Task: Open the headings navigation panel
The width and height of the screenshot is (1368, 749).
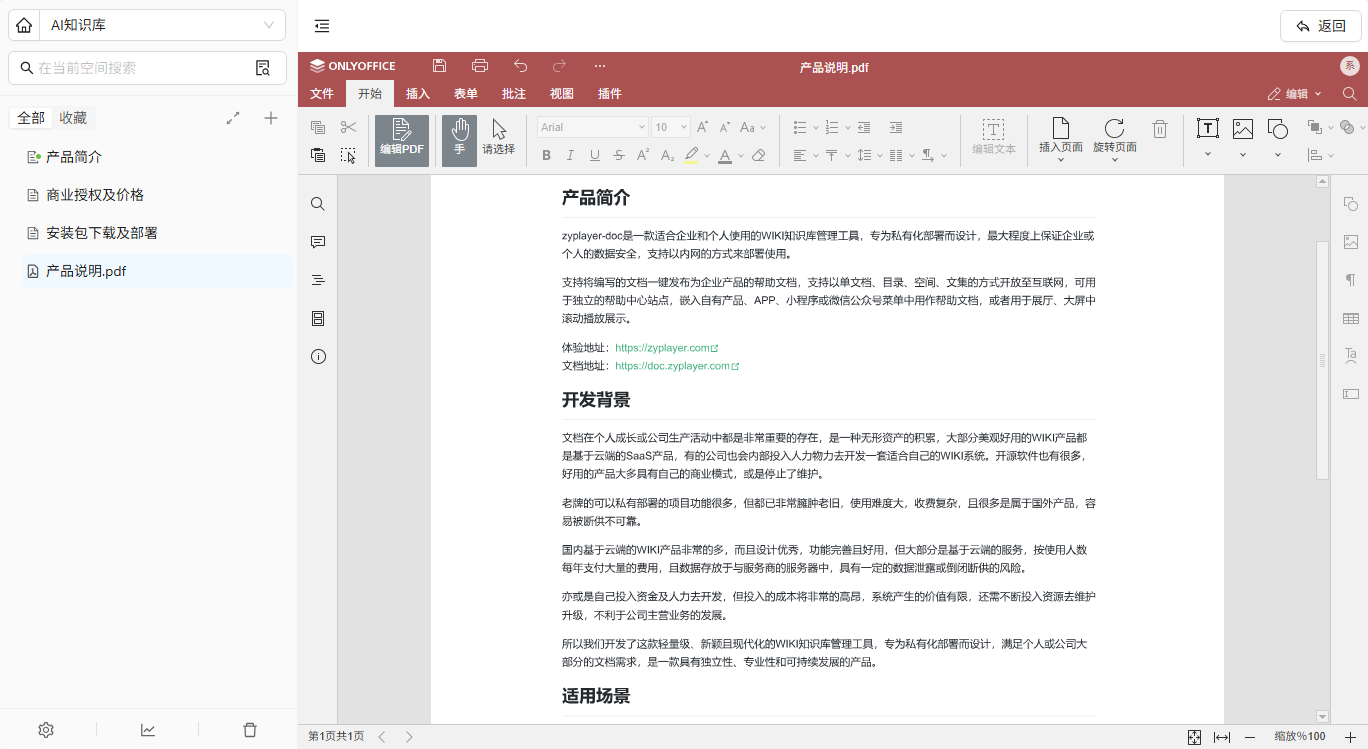Action: click(x=318, y=280)
